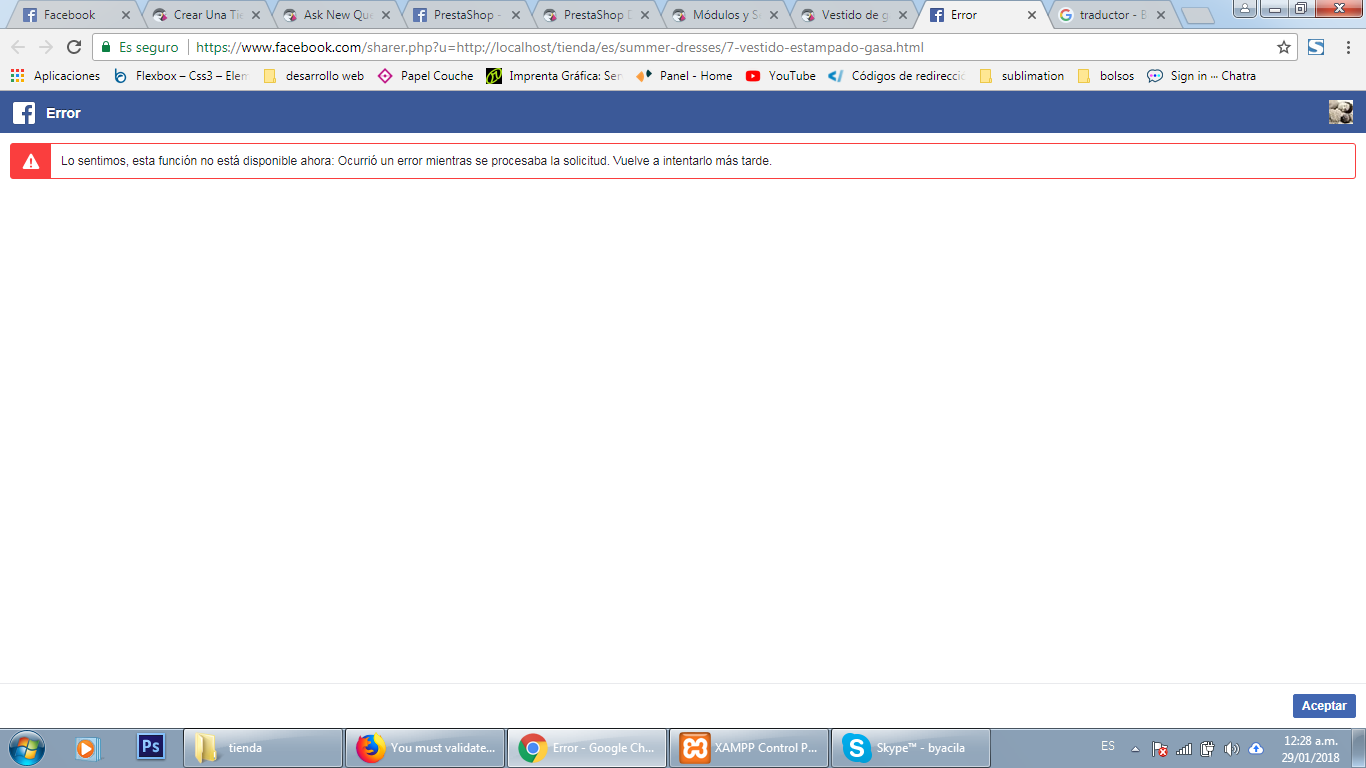Open the YouTube bookmark
Screen dimensions: 1366x768
(780, 76)
